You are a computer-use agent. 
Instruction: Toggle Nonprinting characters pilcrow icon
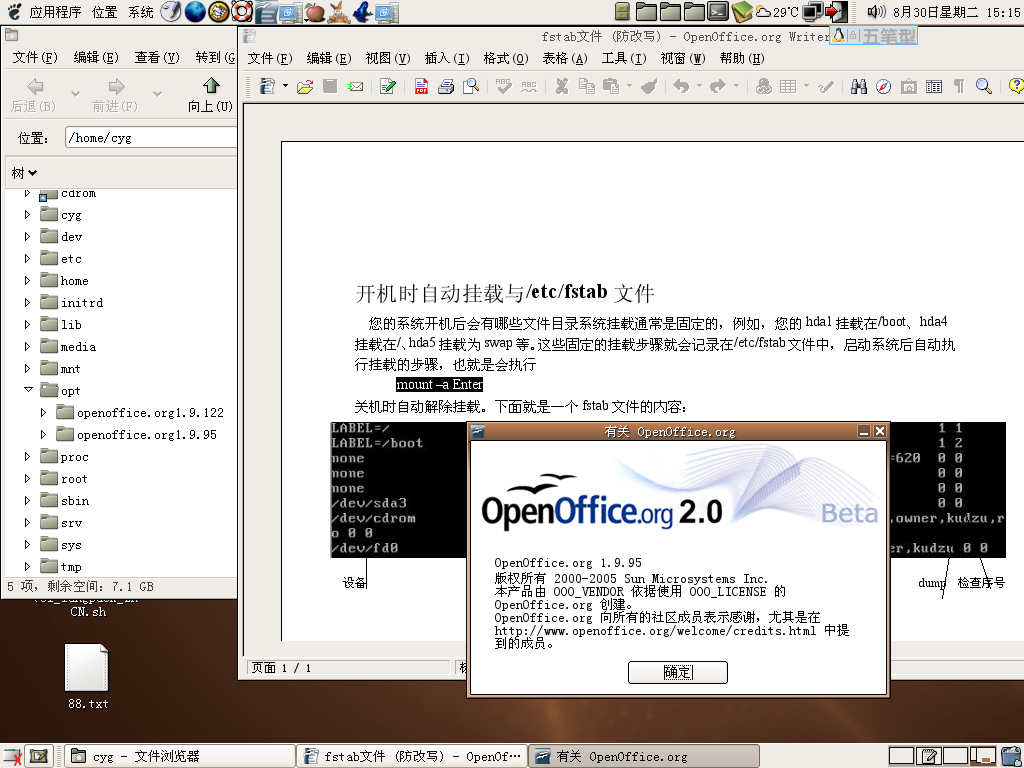click(959, 86)
